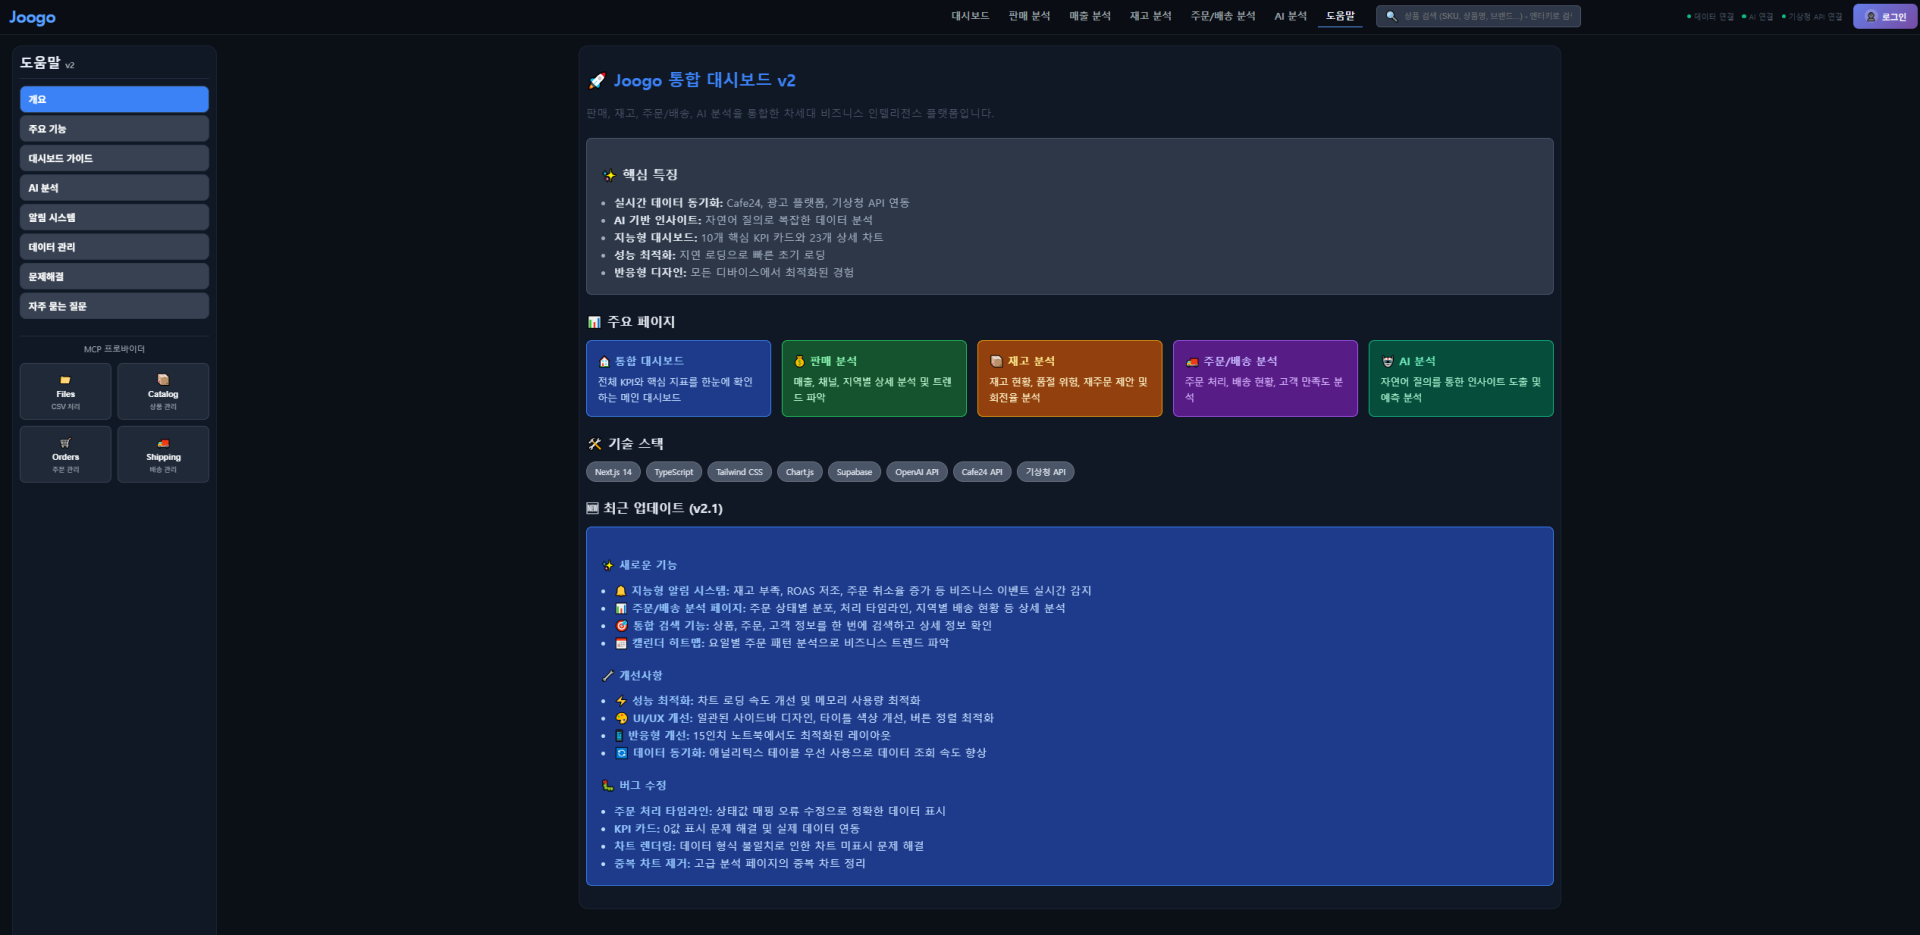
Task: Click the Chart.js tech stack chip
Action: click(x=800, y=472)
